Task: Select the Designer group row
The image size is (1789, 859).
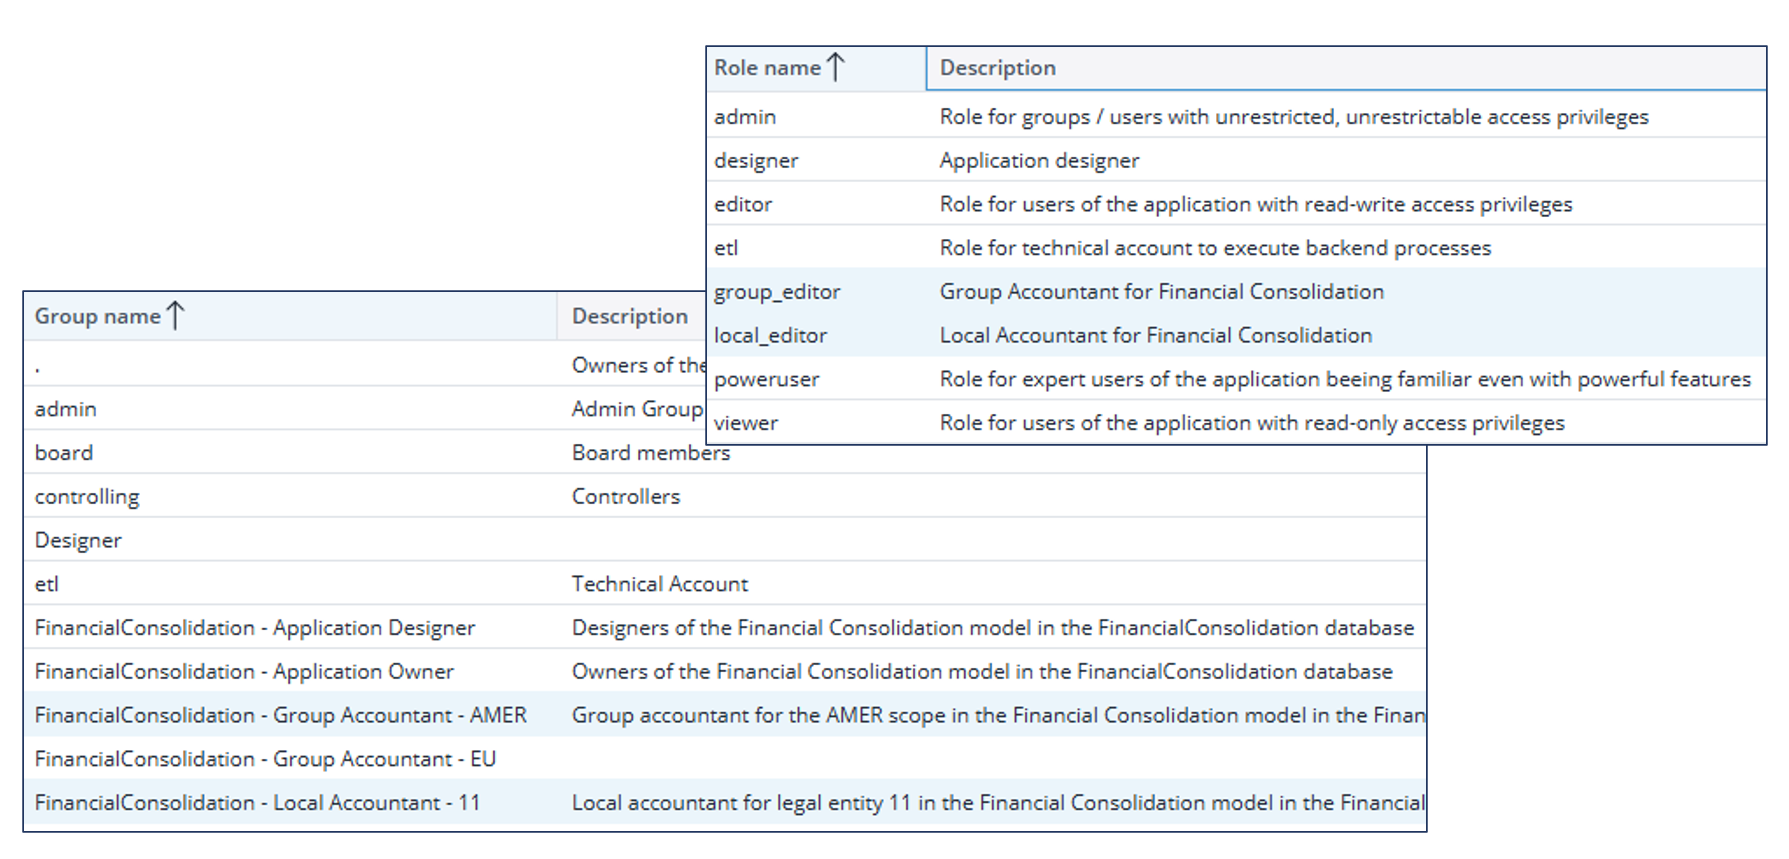Action: click(725, 540)
